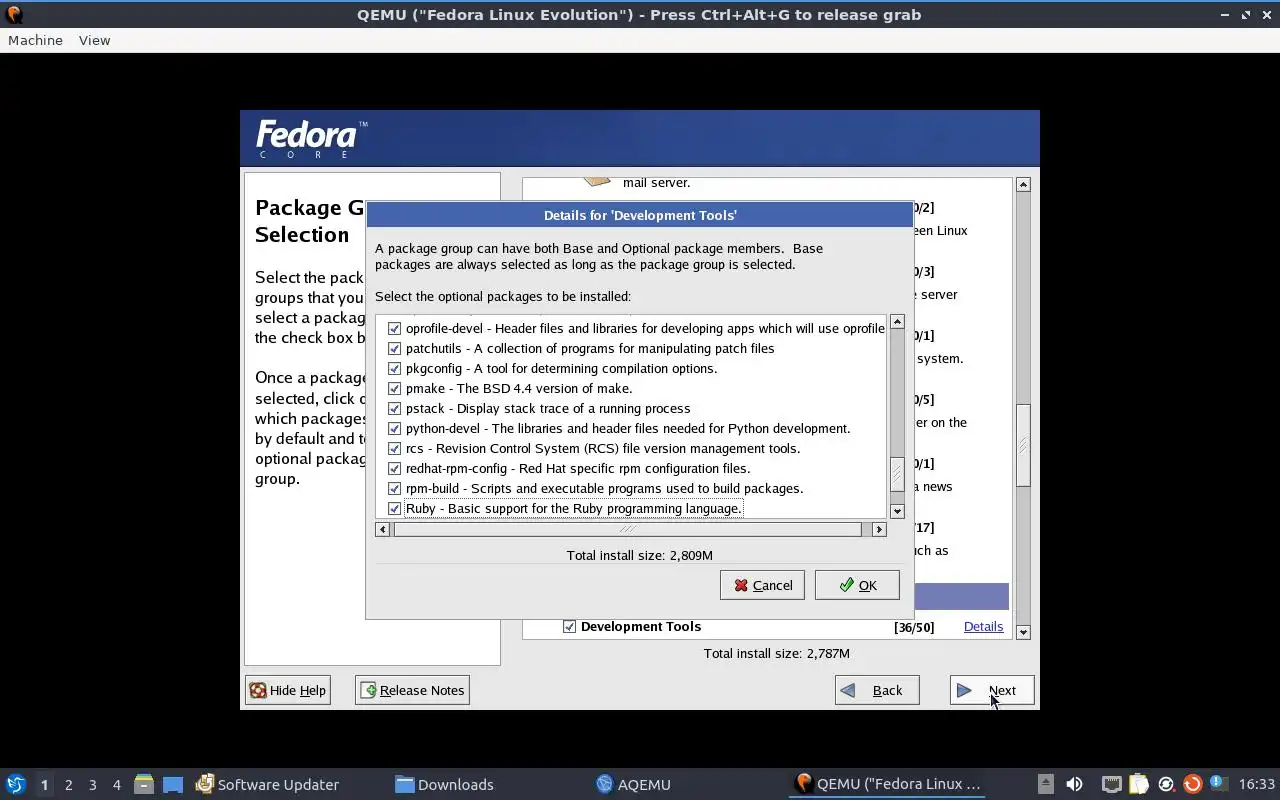Uncheck the patchutils package checkbox
The image size is (1280, 800).
click(394, 348)
